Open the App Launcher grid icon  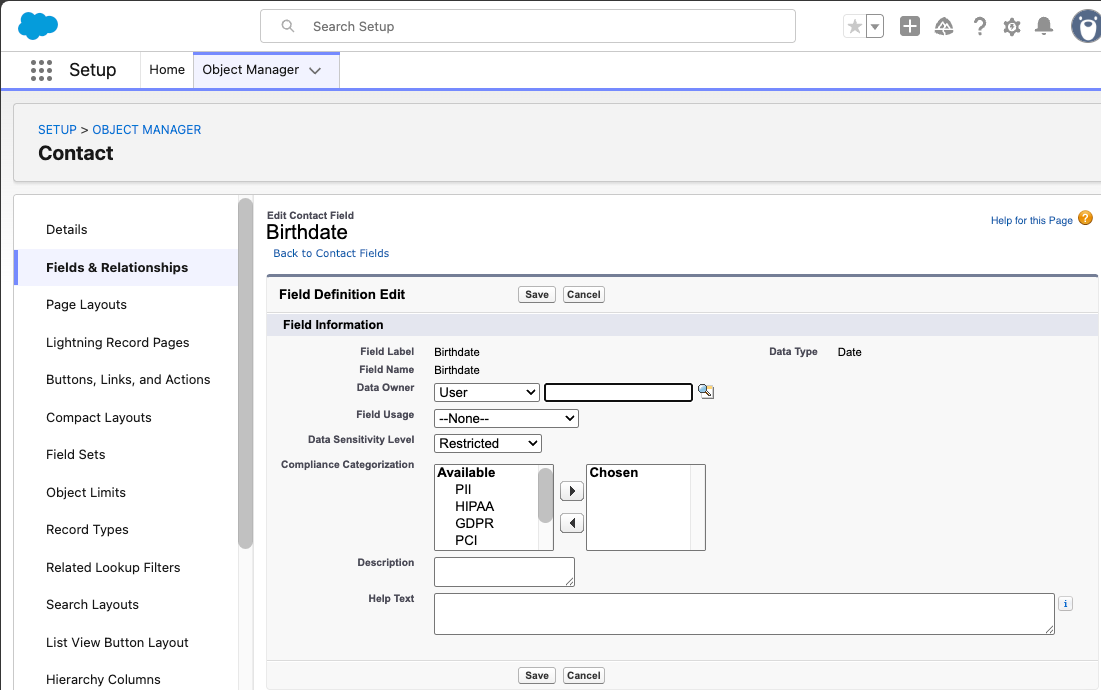coord(41,70)
